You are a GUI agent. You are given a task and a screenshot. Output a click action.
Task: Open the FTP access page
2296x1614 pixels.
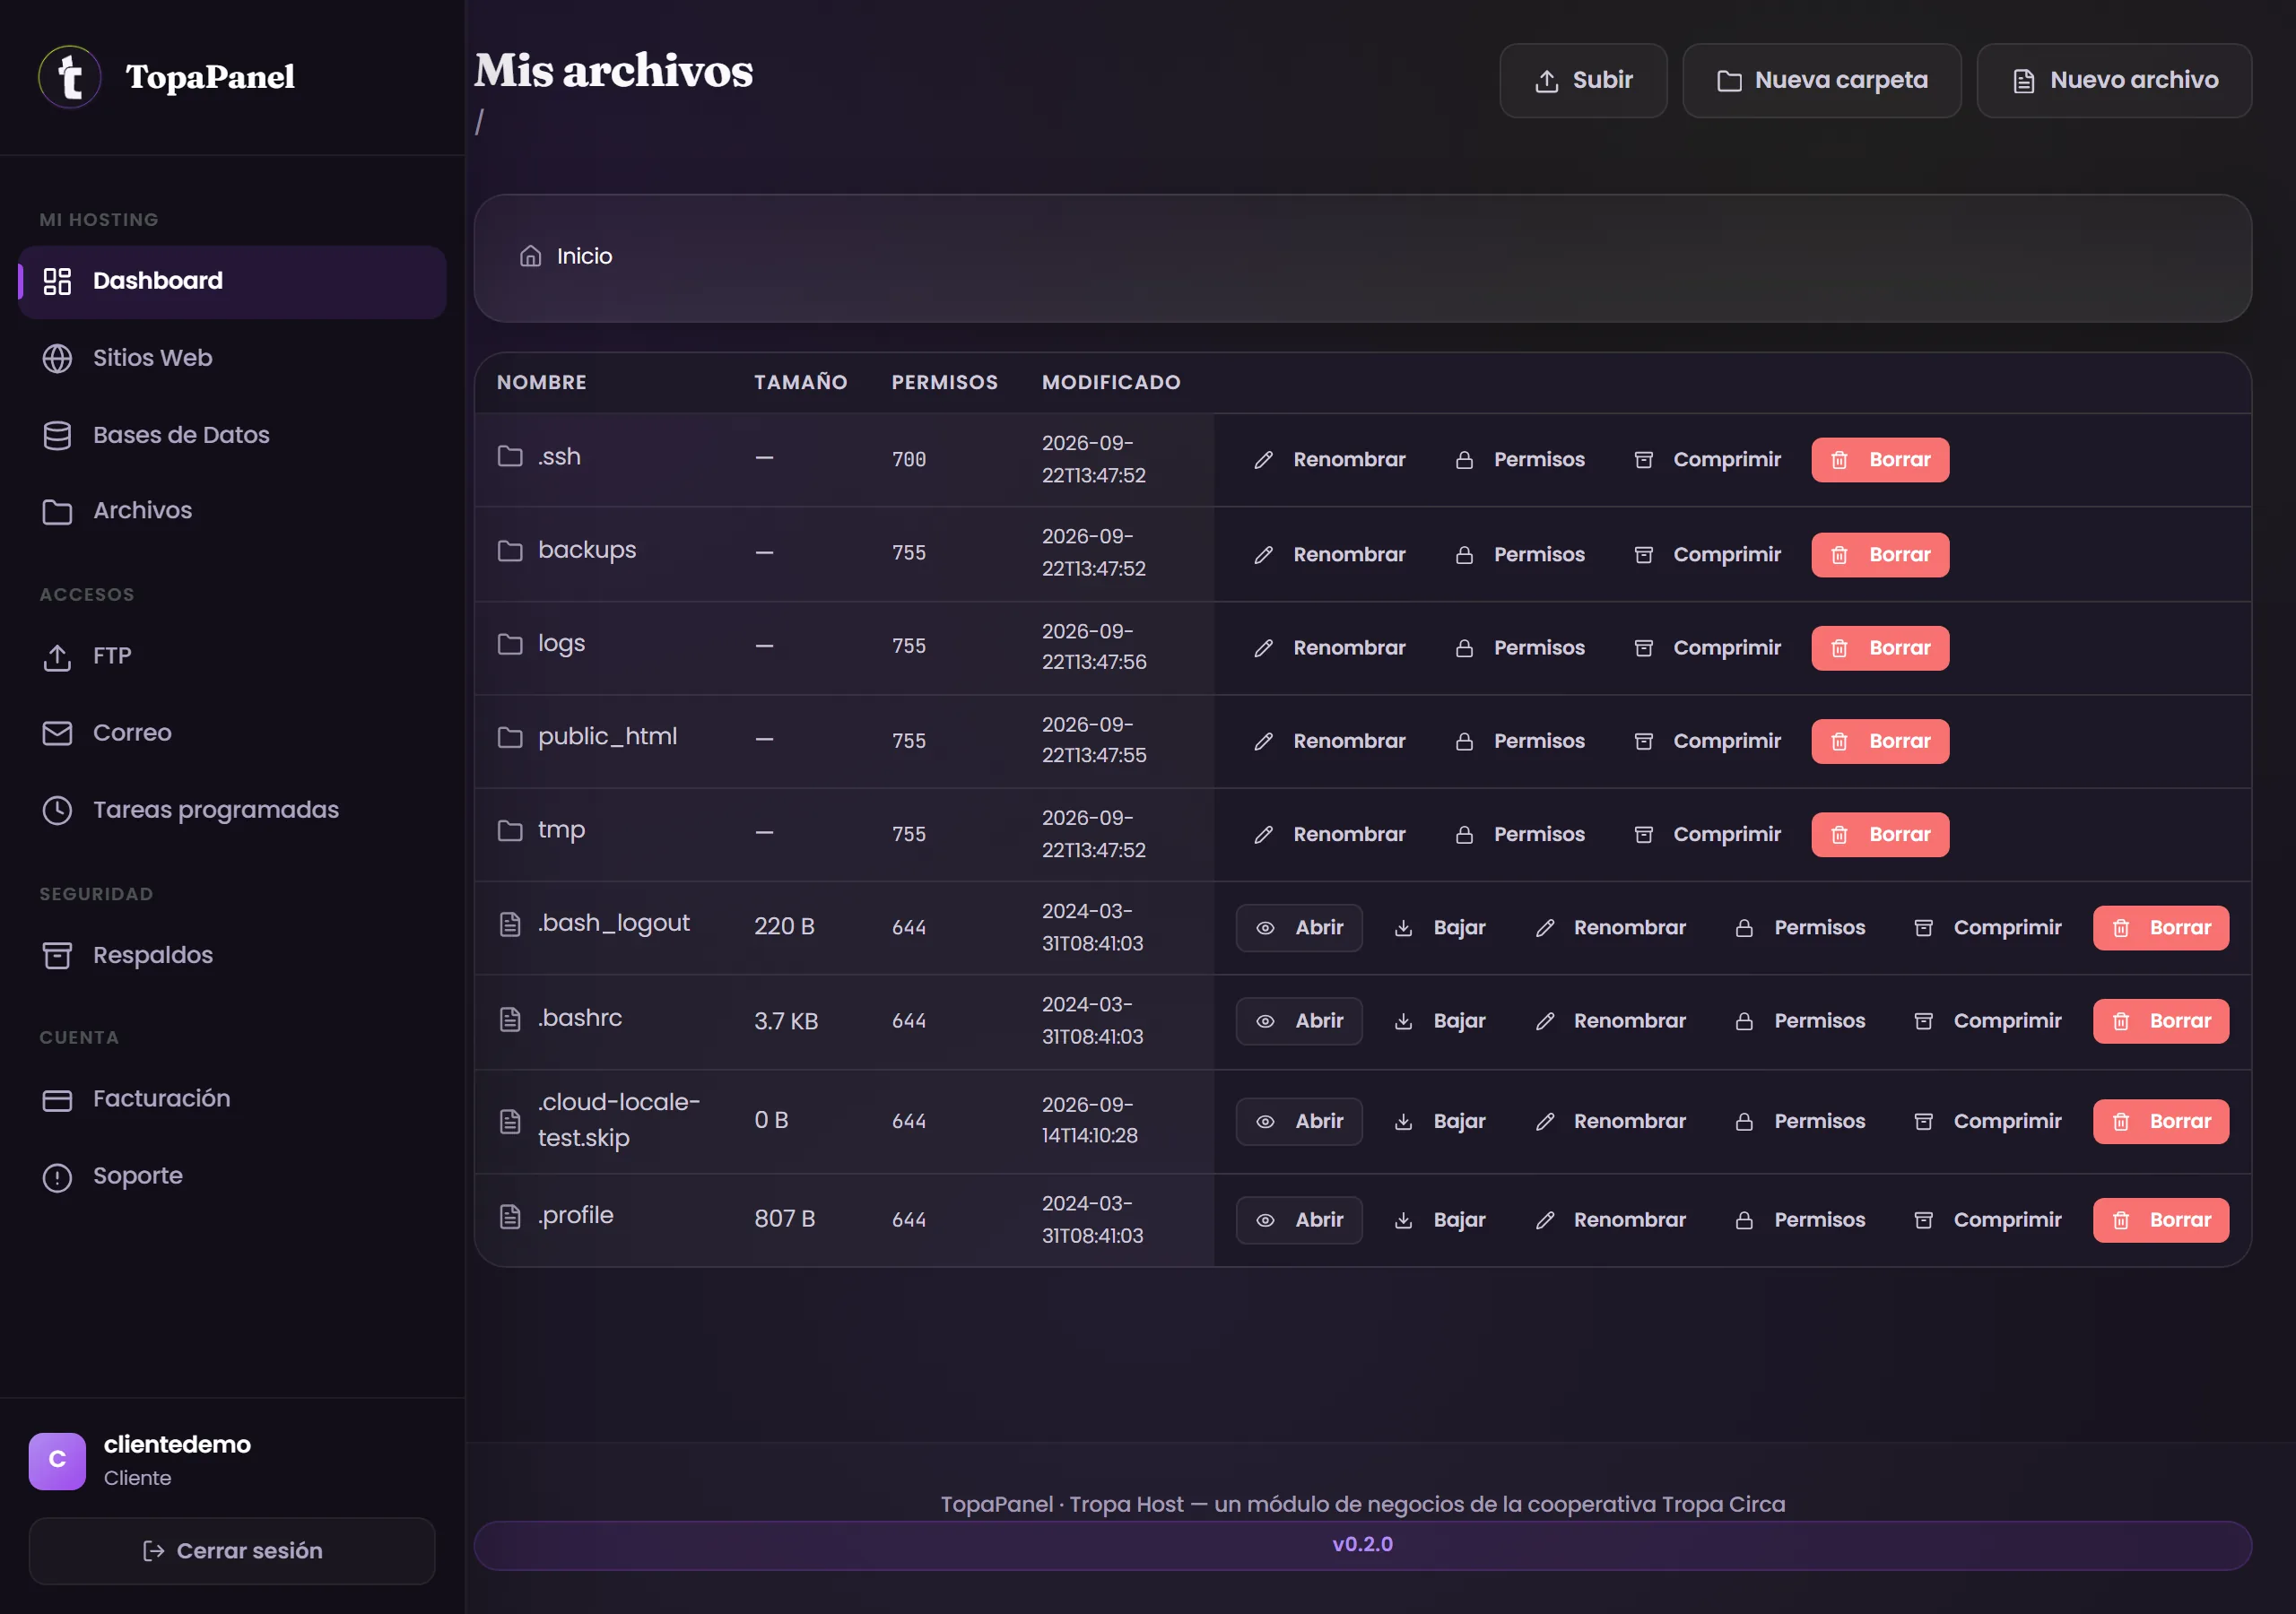tap(232, 656)
